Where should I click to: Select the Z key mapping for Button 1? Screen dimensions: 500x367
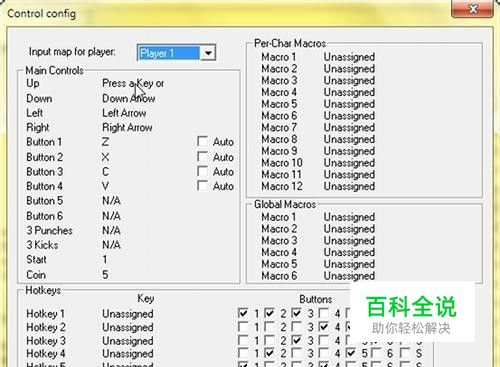pos(105,142)
